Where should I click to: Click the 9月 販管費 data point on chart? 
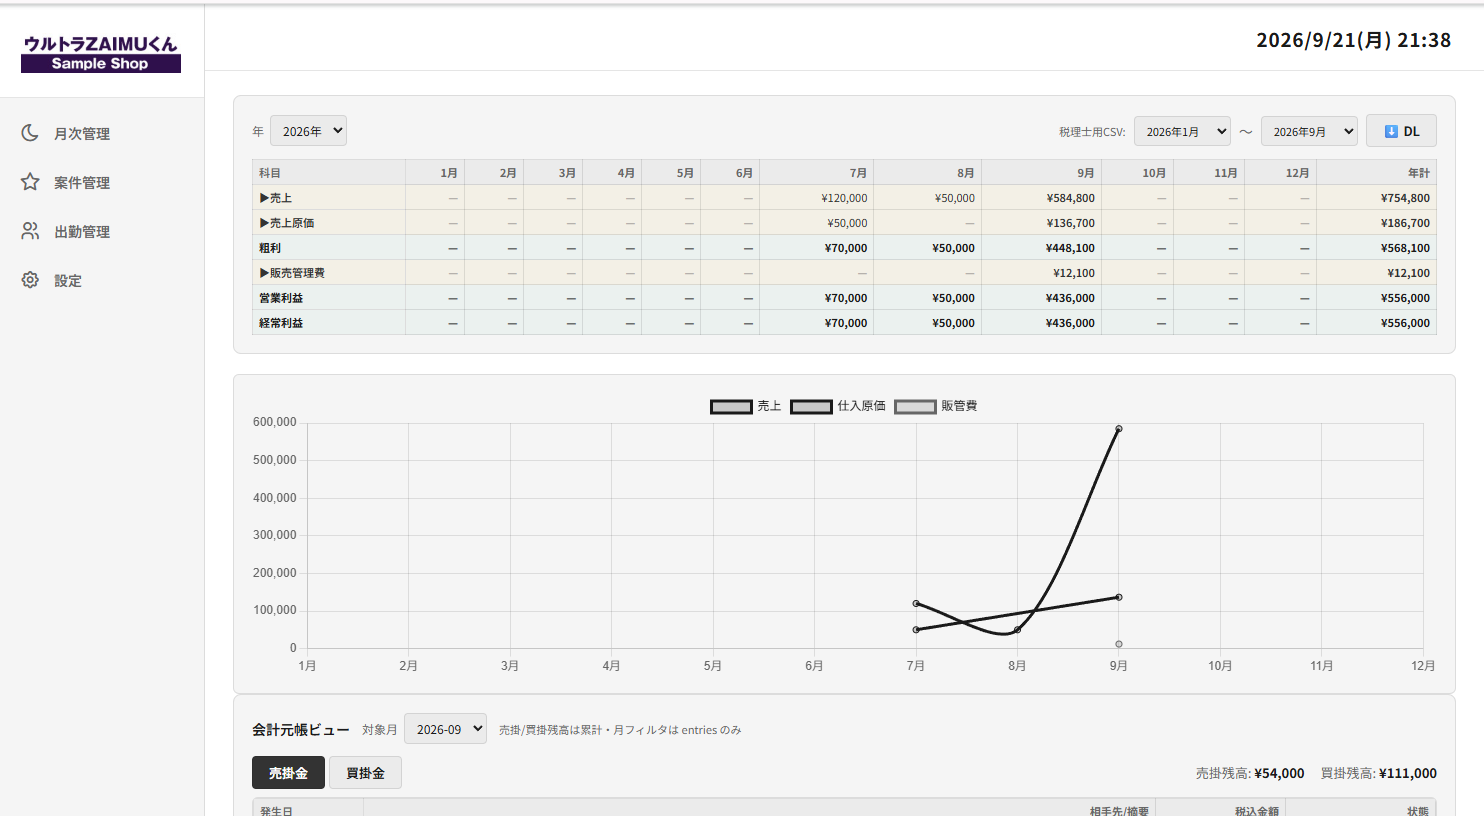click(1119, 644)
